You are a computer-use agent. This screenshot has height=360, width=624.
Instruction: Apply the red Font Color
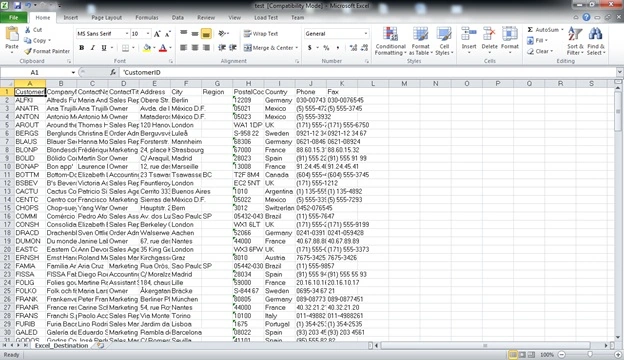tap(162, 48)
